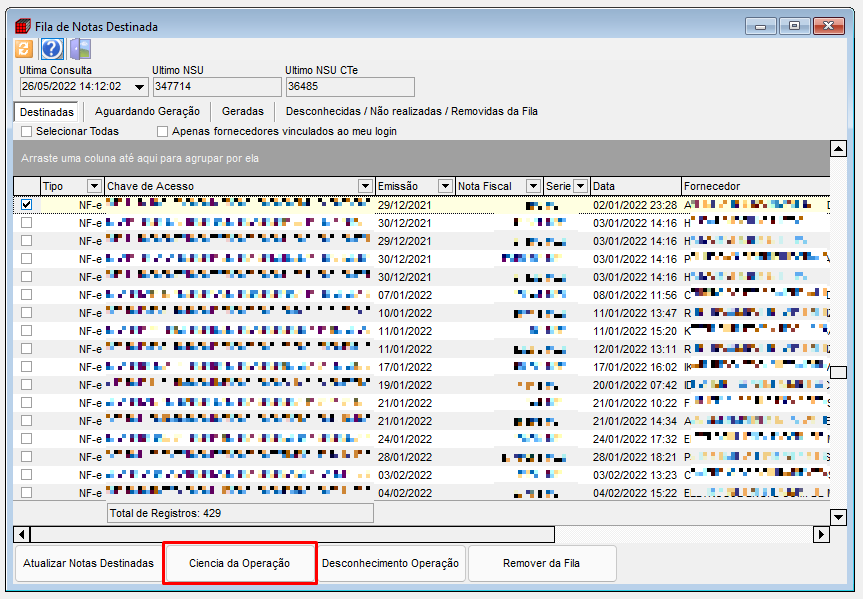
Task: Toggle the Selecionar Todas checkbox
Action: (26, 132)
